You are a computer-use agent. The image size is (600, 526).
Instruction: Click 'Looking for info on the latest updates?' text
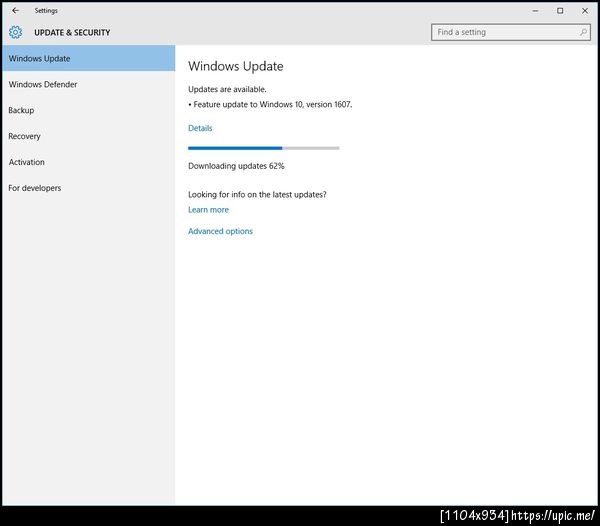(x=257, y=194)
